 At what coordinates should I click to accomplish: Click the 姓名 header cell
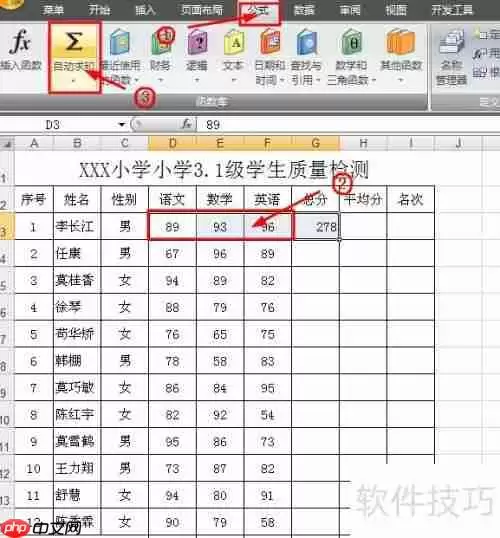[x=77, y=199]
